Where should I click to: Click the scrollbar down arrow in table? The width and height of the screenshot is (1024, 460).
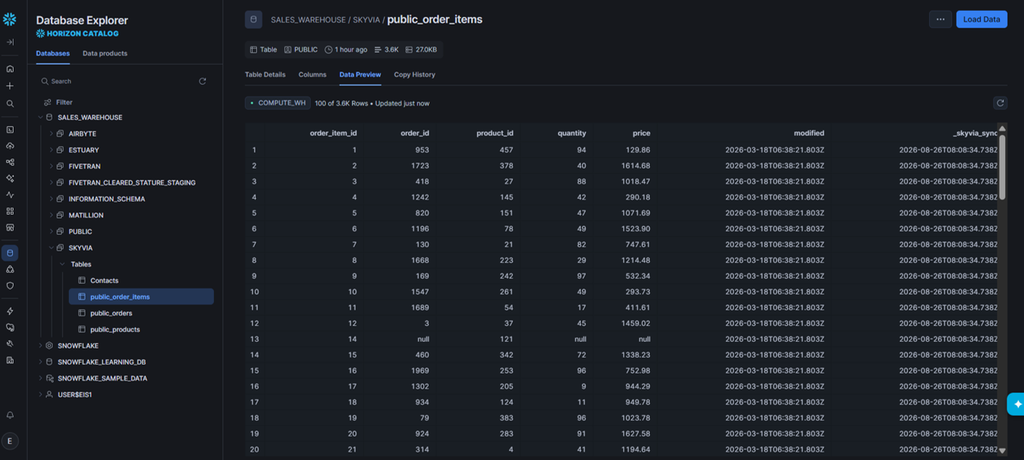pyautogui.click(x=1002, y=450)
